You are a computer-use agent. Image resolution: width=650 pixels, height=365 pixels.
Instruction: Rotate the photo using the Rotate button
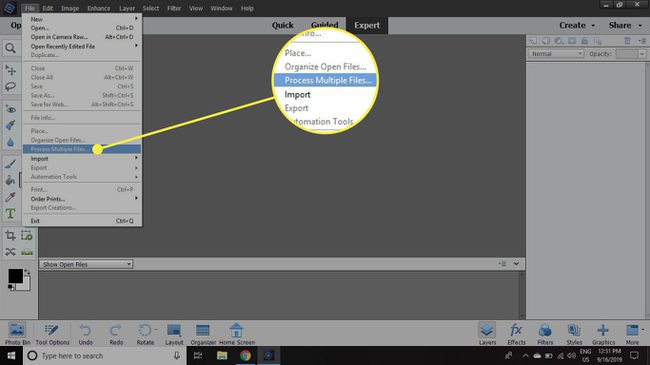coord(145,334)
